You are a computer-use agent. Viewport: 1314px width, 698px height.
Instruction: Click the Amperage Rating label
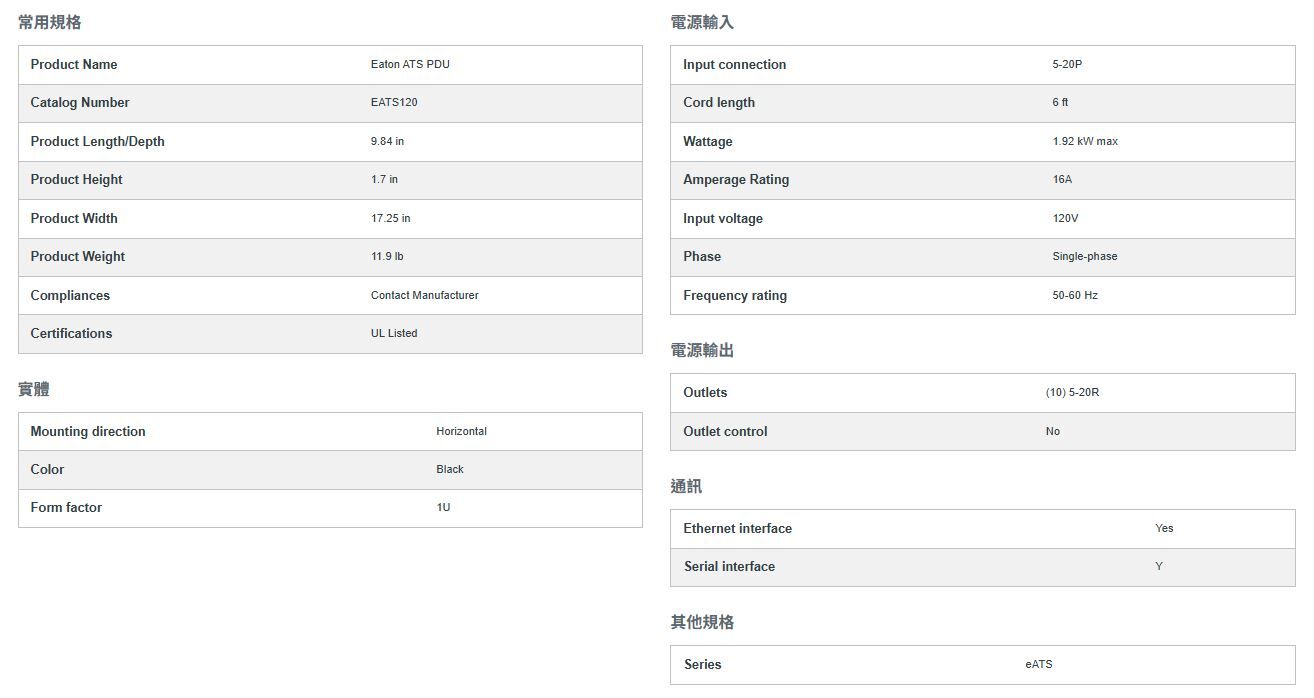[x=736, y=179]
